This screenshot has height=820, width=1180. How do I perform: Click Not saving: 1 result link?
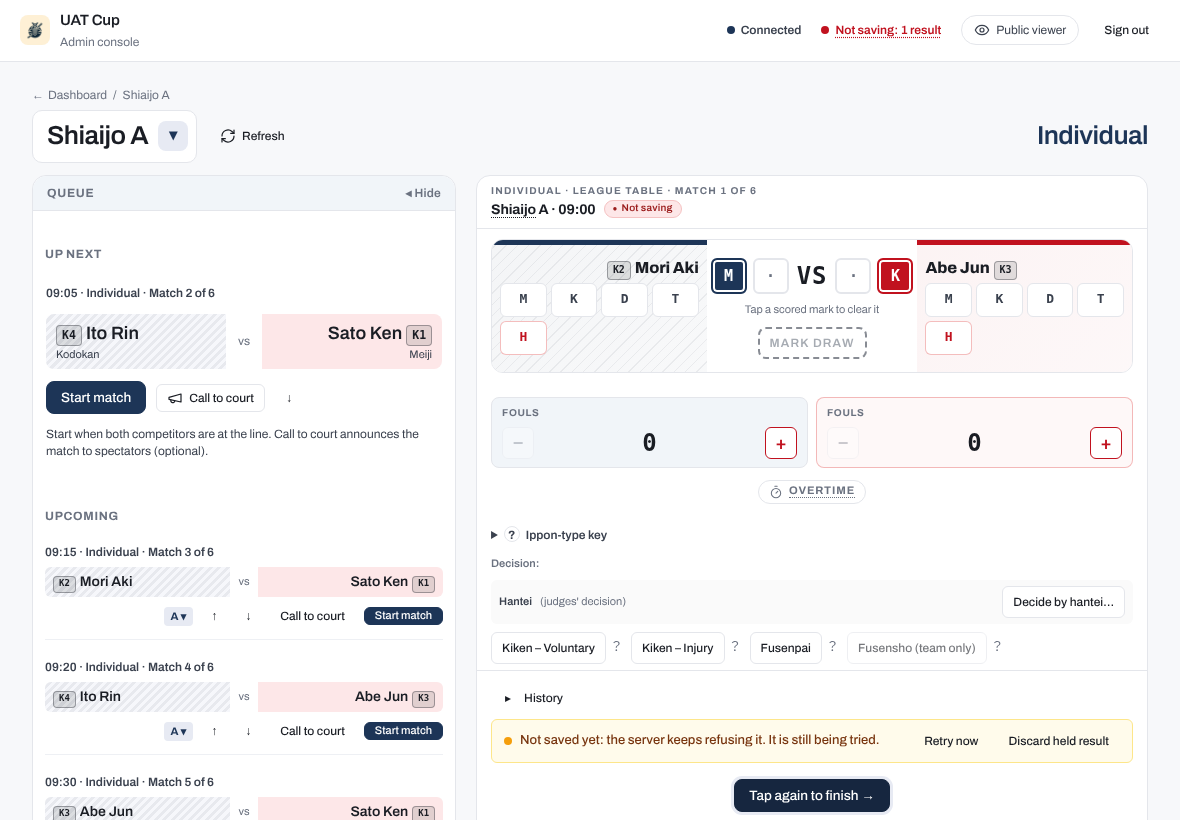(x=888, y=30)
